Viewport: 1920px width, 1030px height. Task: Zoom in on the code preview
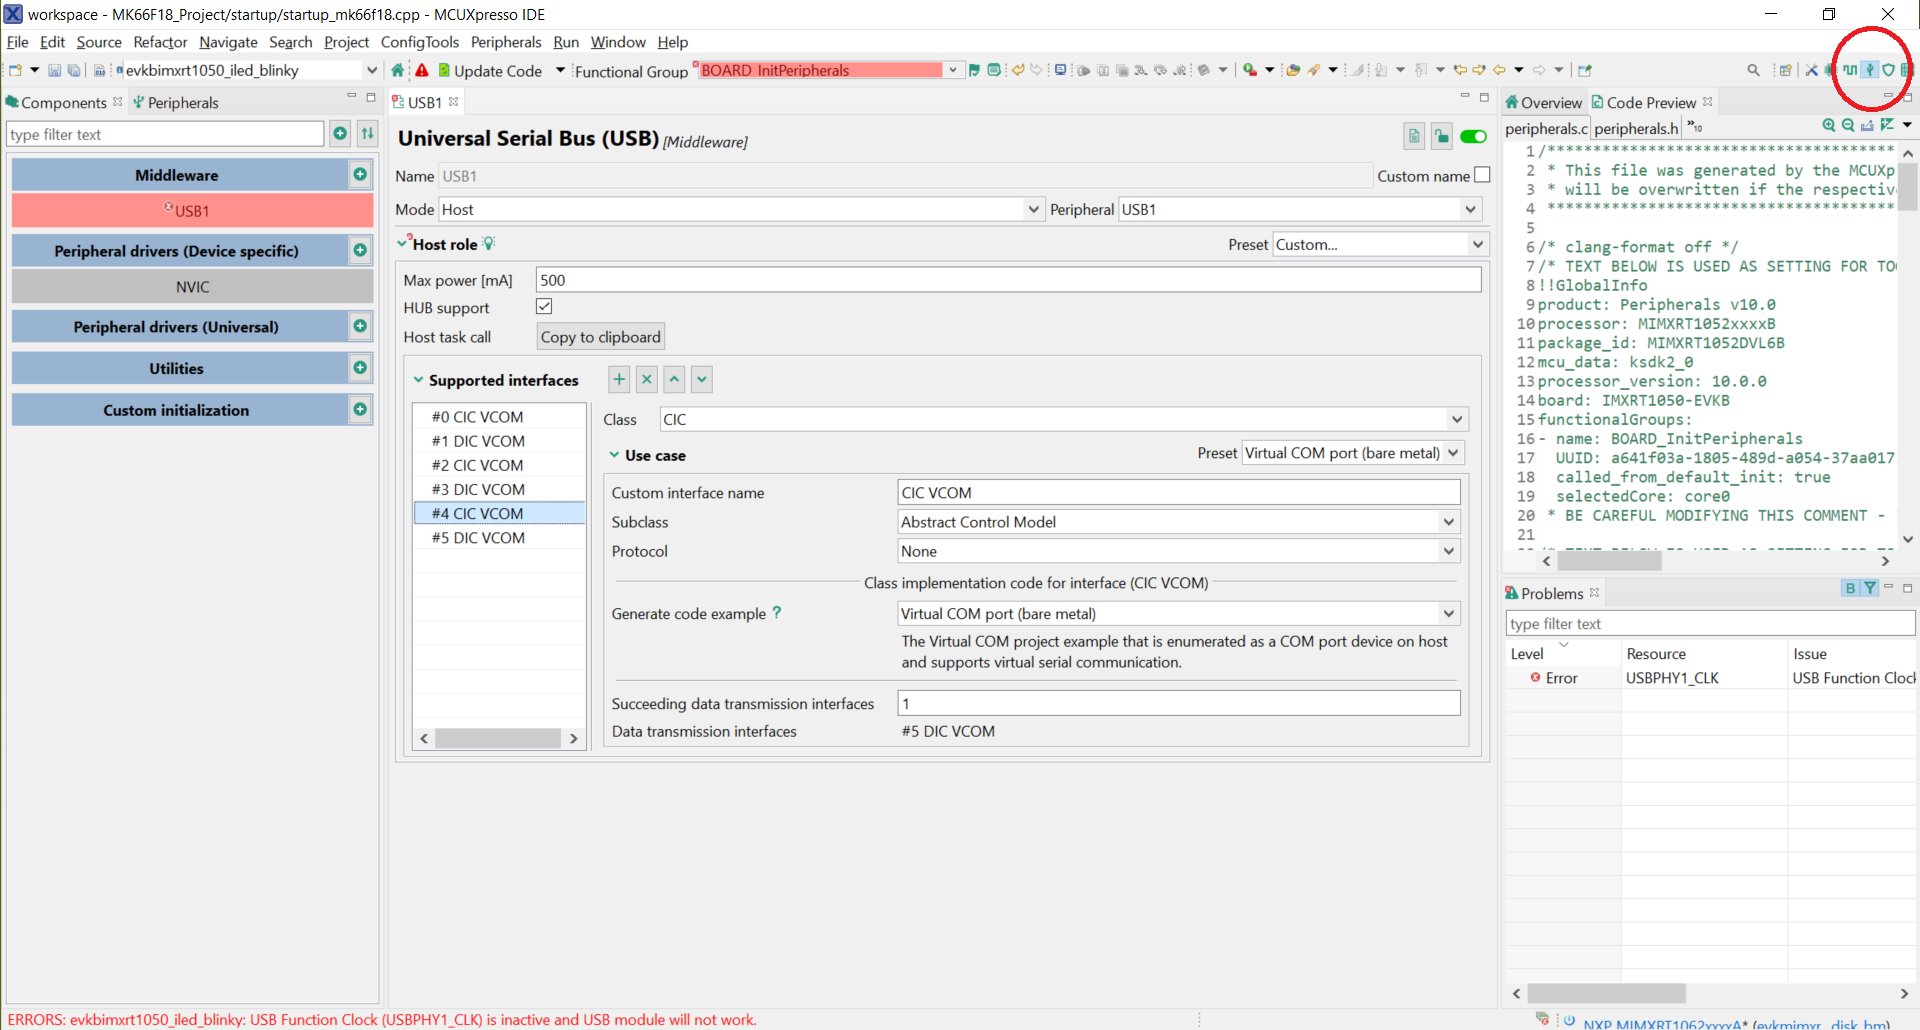1828,125
